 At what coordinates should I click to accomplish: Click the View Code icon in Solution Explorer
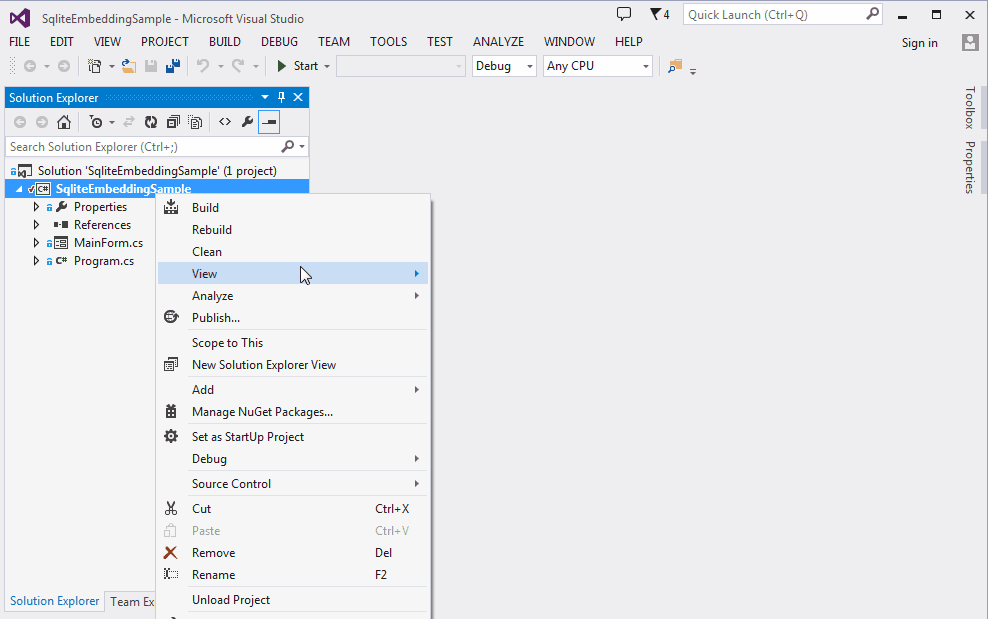tap(225, 121)
